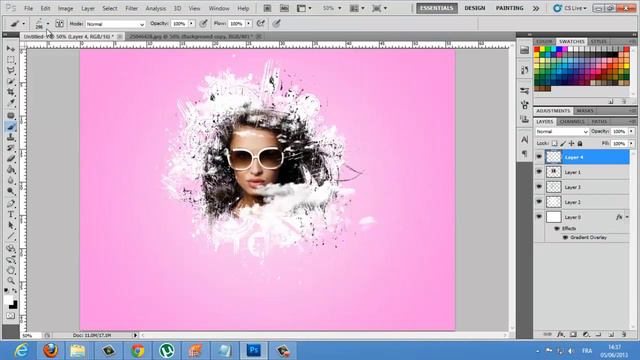Open the layer blend mode dropdown
Viewport: 640px width, 360px height.
tap(562, 131)
